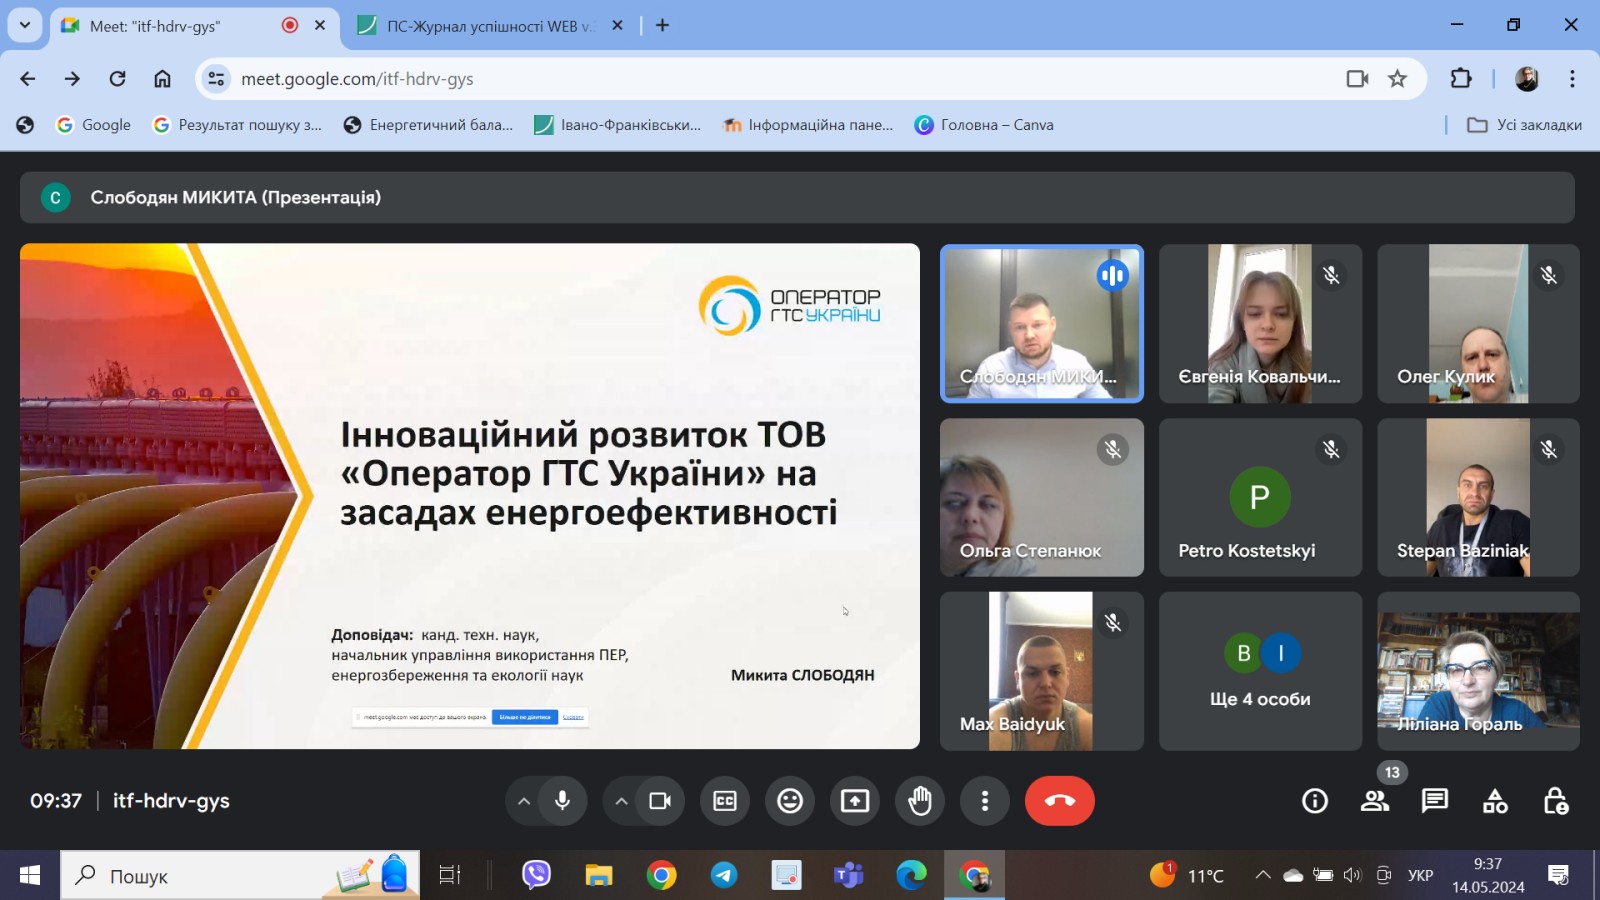Leave the call with the red button

click(x=1059, y=800)
